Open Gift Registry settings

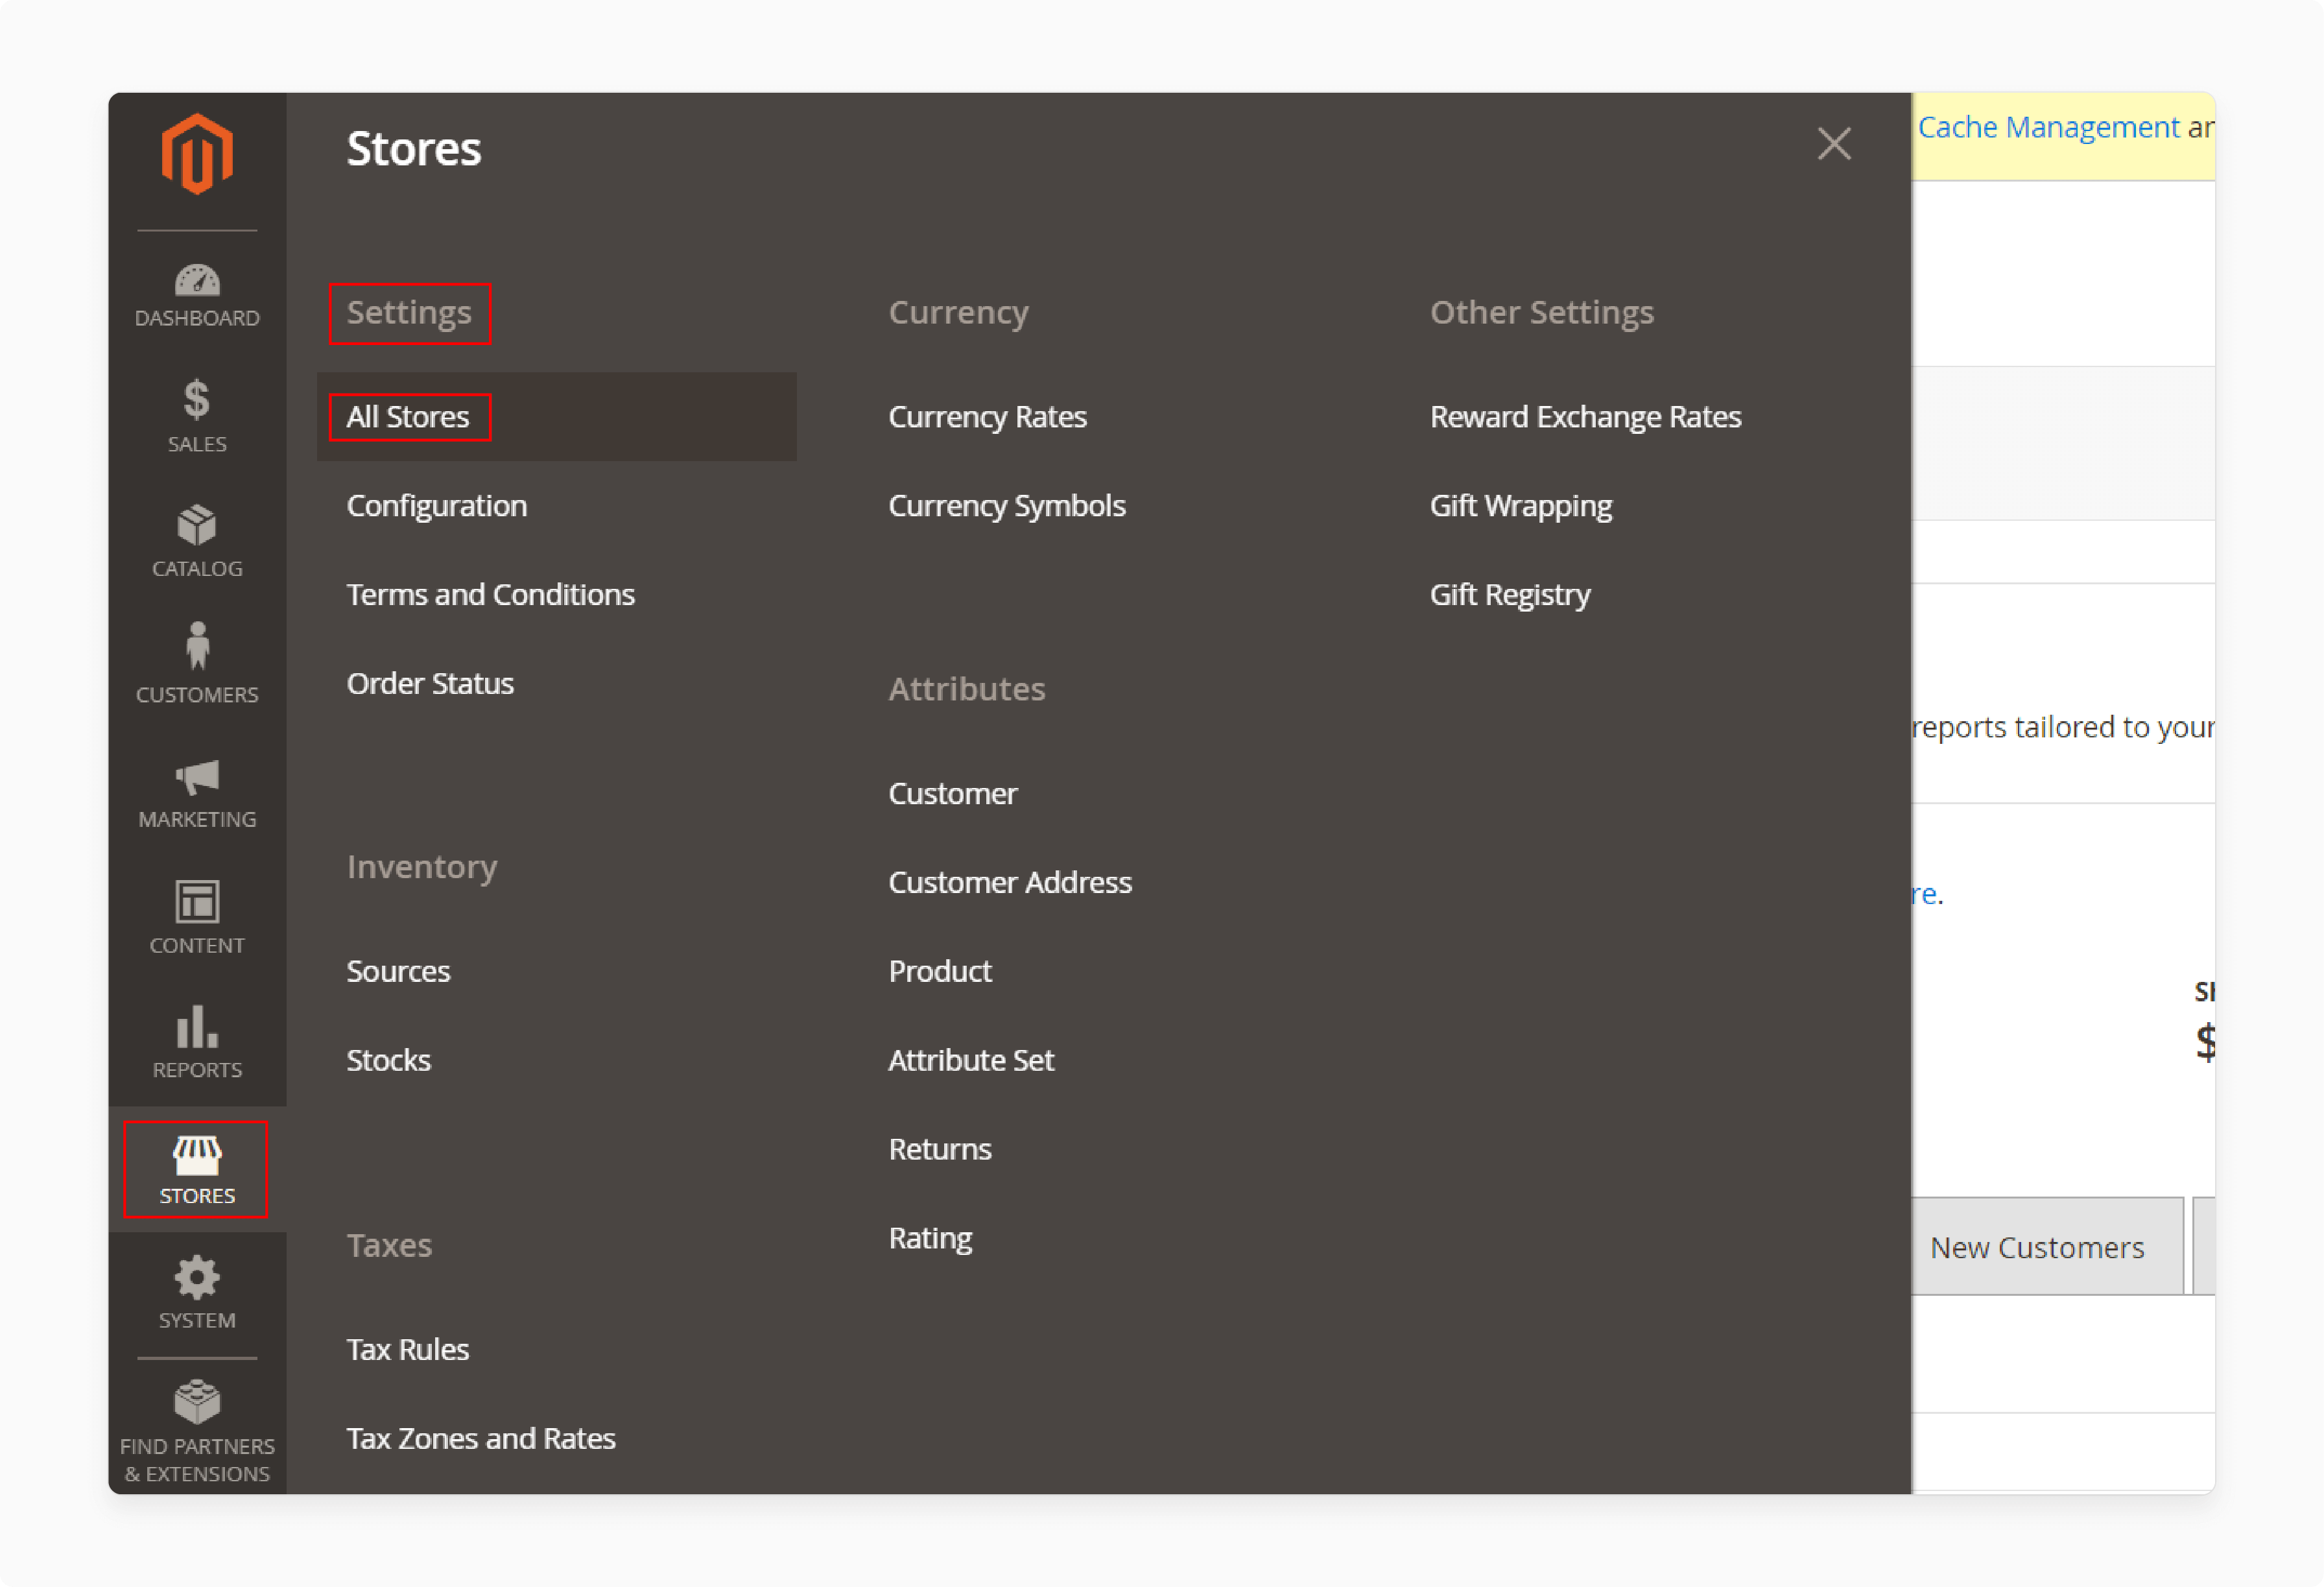pos(1510,595)
